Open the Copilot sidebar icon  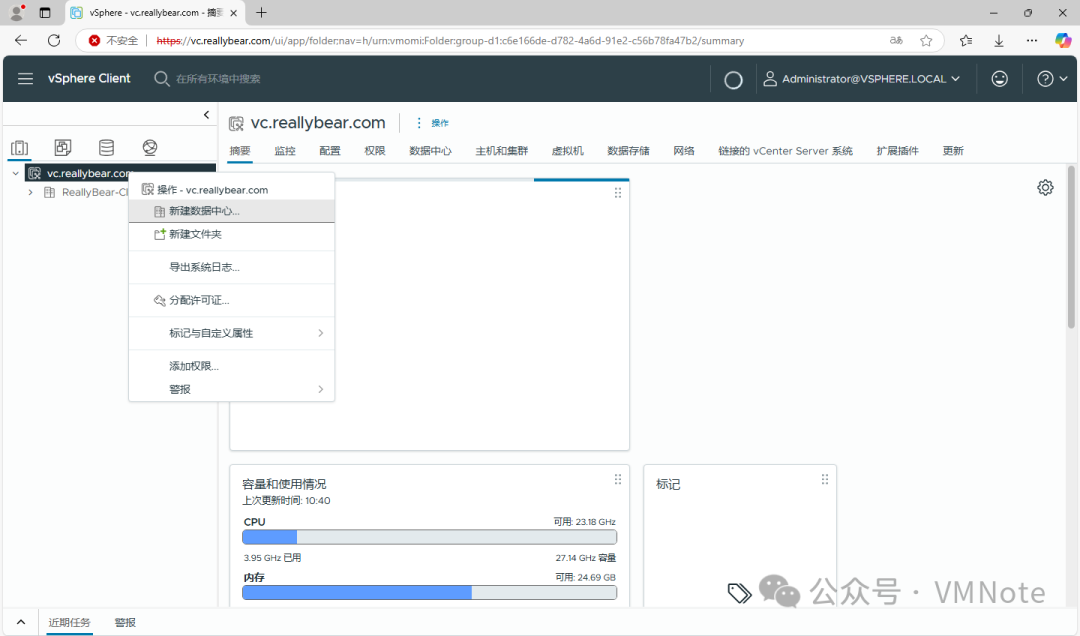click(x=1063, y=41)
